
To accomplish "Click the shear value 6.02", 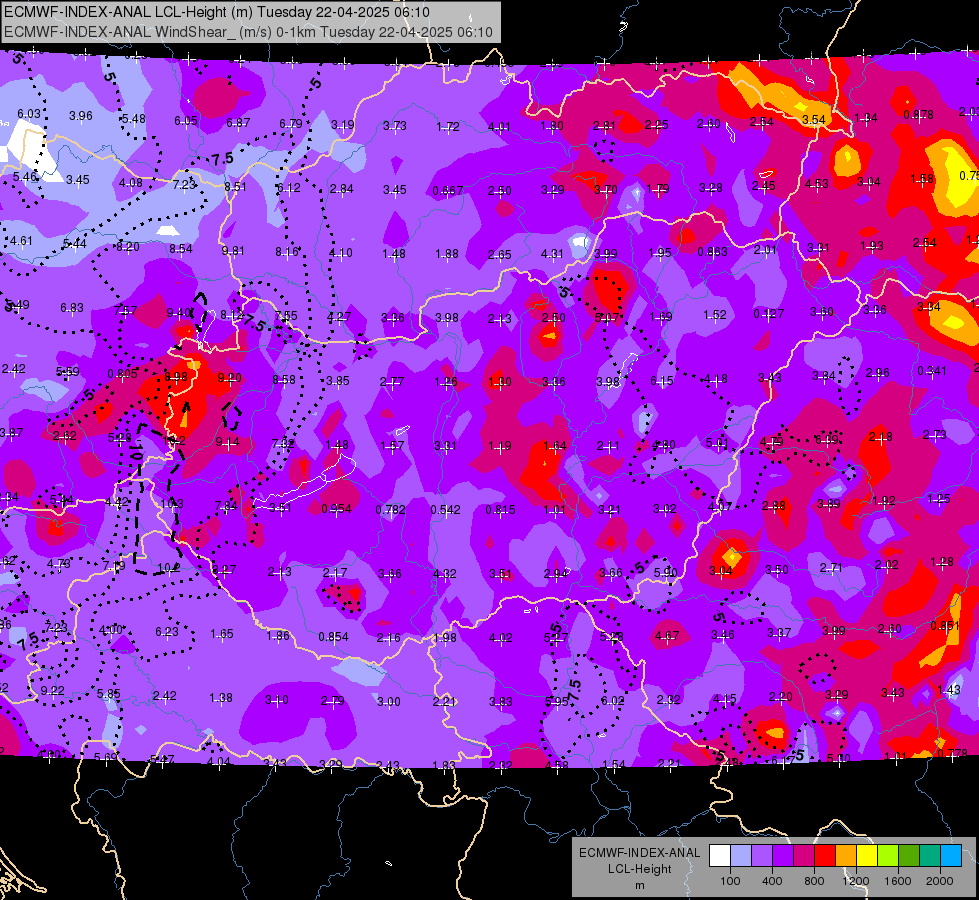I will pyautogui.click(x=612, y=701).
